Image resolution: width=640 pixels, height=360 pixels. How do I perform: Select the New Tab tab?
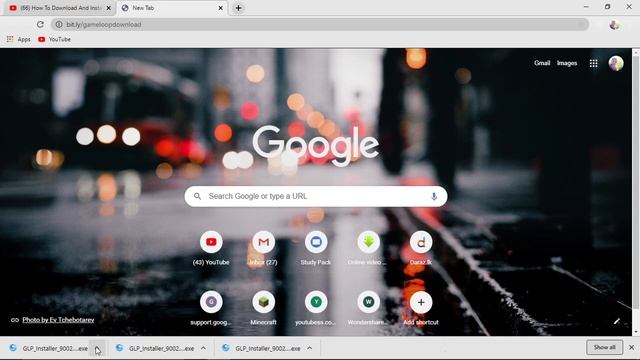coord(171,8)
